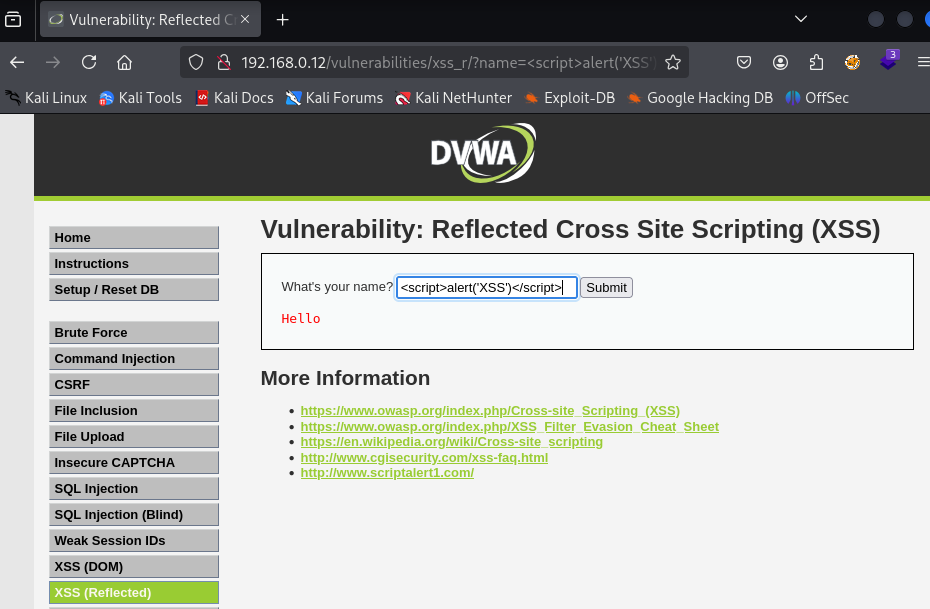Open the File Inclusion page

[134, 411]
